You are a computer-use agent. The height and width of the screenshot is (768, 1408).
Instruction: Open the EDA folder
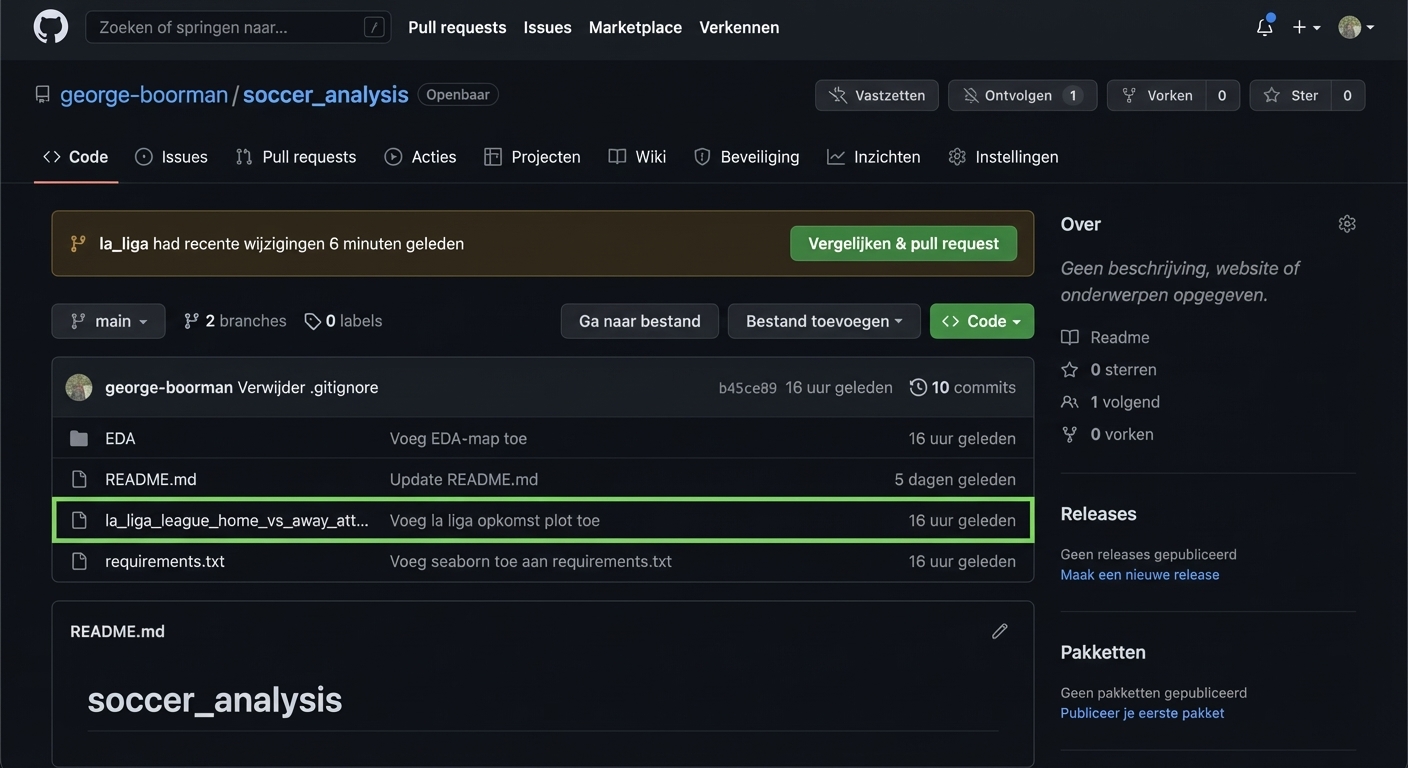pos(120,438)
